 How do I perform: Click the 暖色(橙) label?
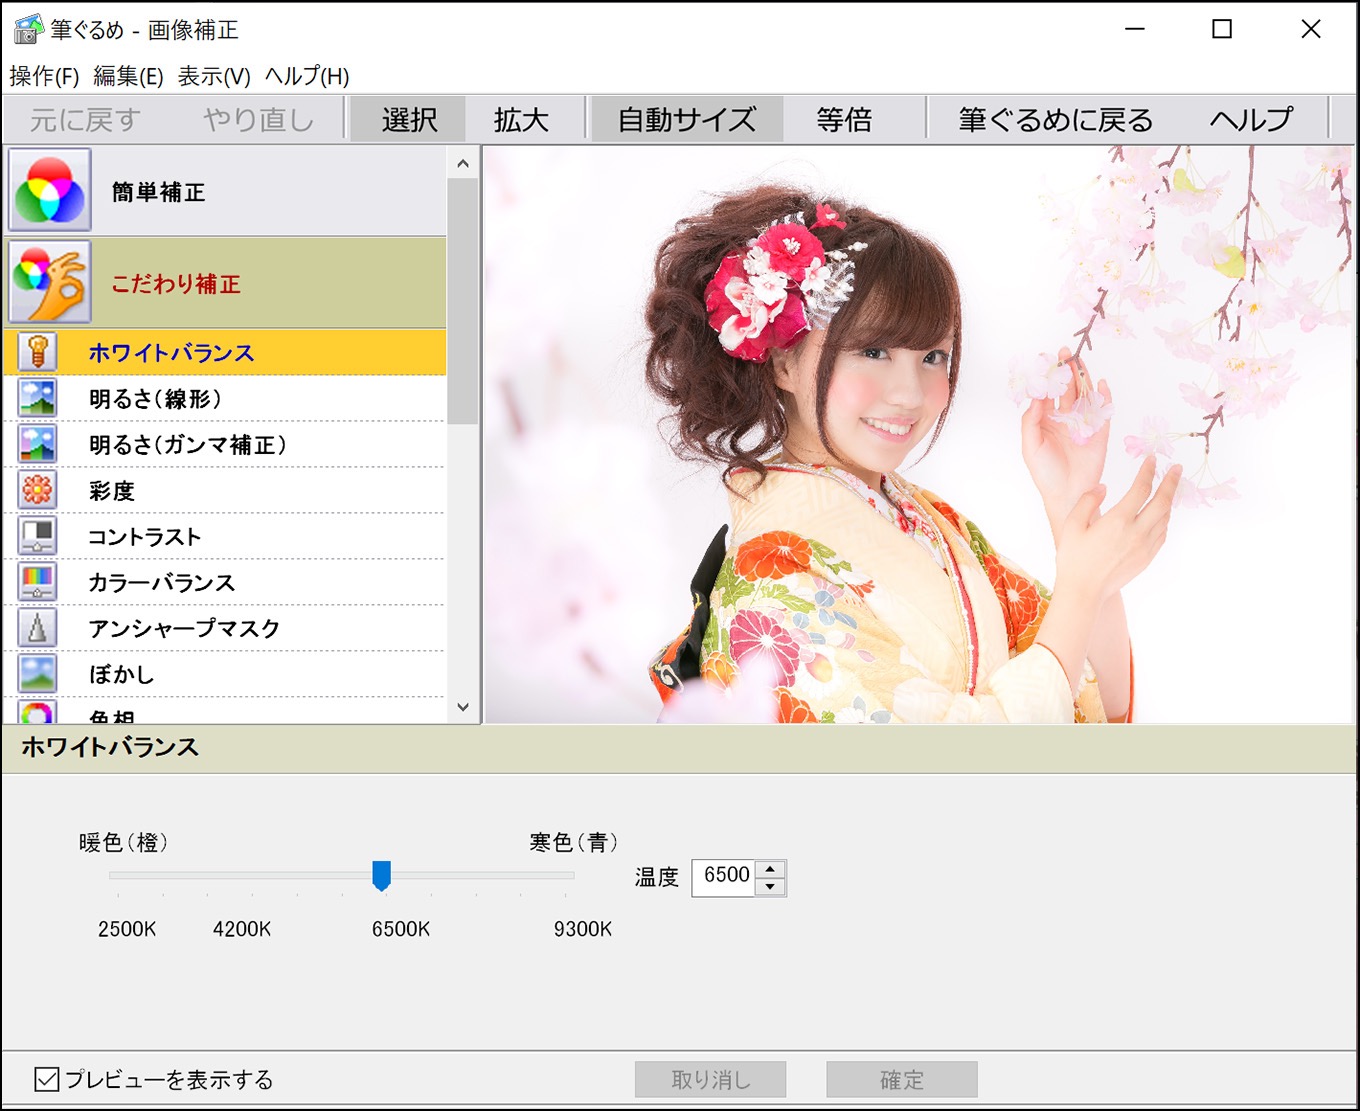pos(124,843)
